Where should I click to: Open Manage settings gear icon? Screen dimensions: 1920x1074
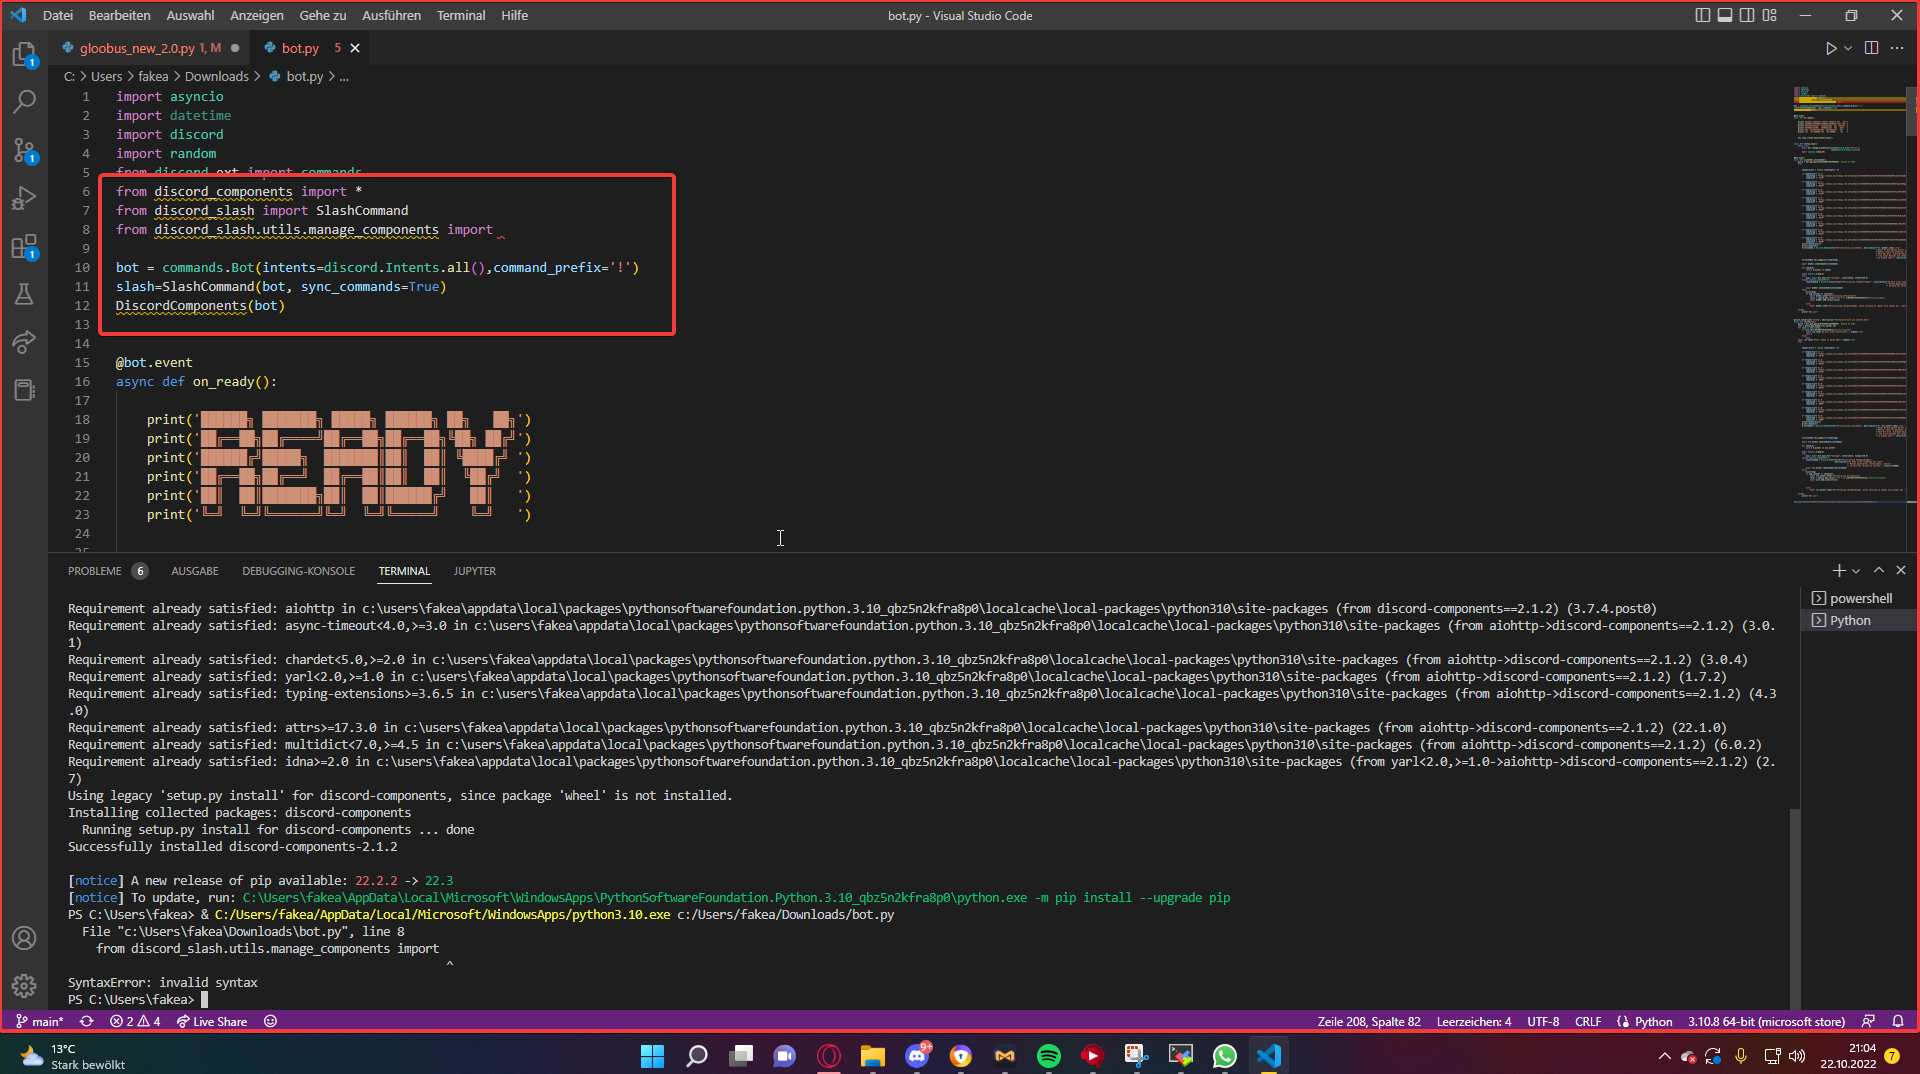(24, 986)
